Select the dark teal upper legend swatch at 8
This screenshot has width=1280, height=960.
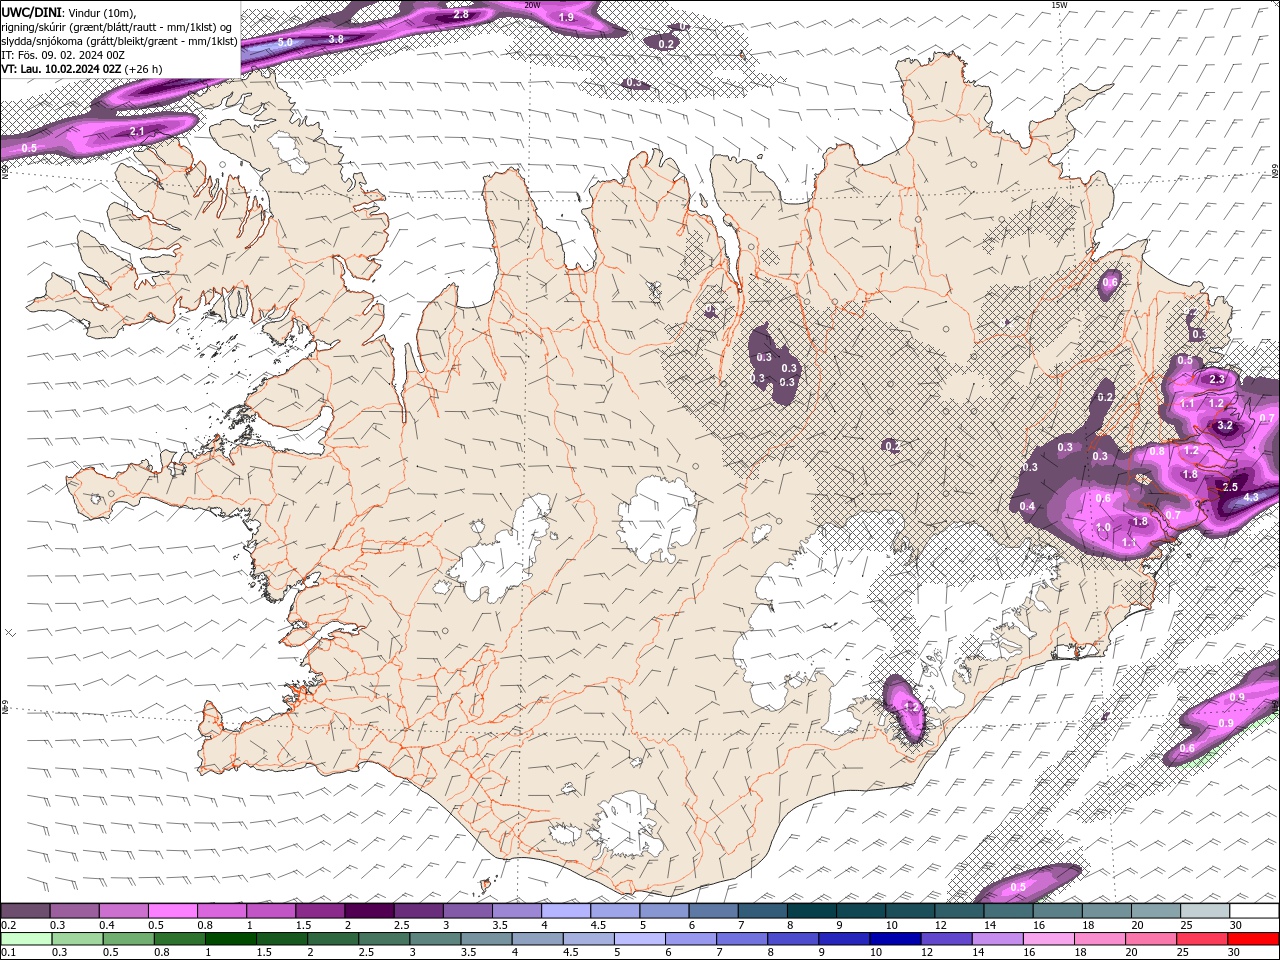[x=812, y=911]
